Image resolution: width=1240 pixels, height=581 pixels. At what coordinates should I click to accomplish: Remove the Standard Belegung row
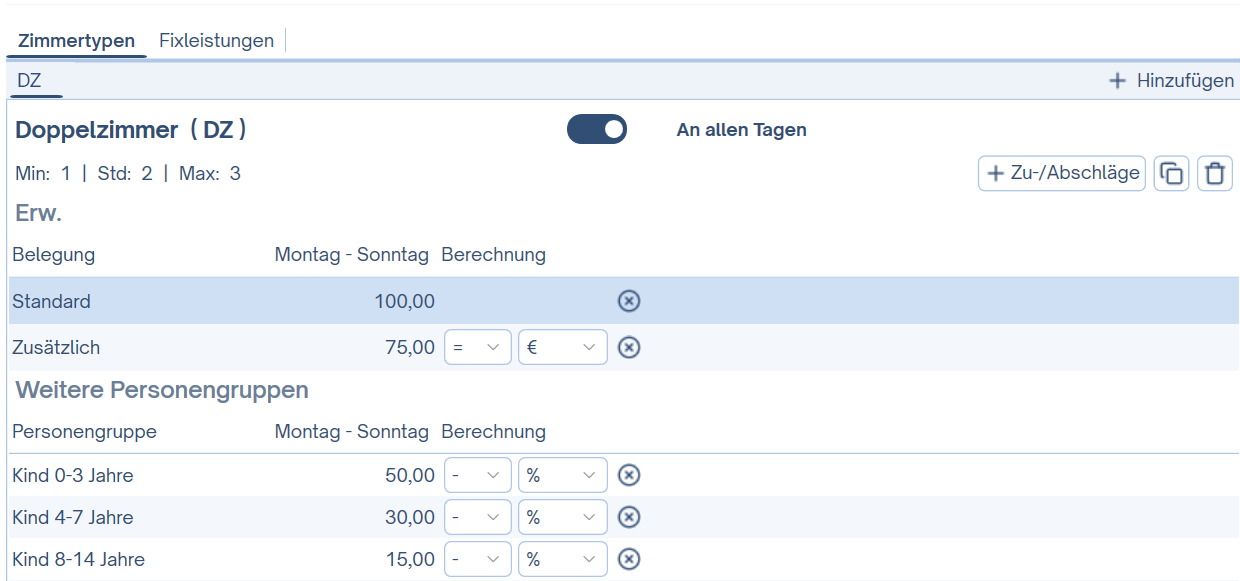[x=629, y=301]
